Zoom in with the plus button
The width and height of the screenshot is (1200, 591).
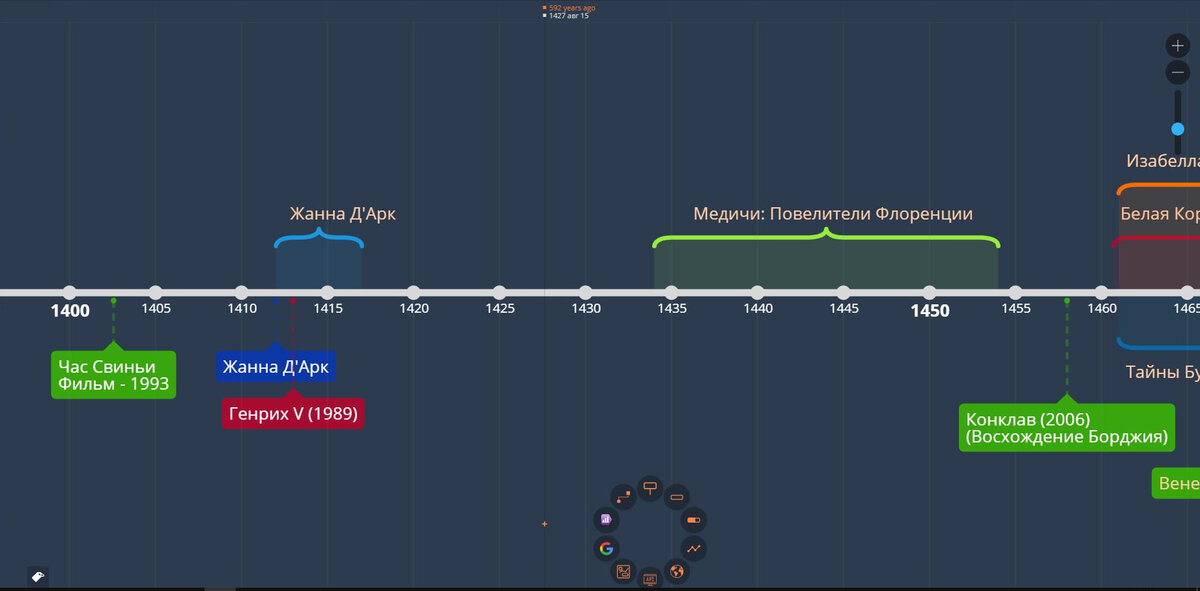coord(1177,46)
